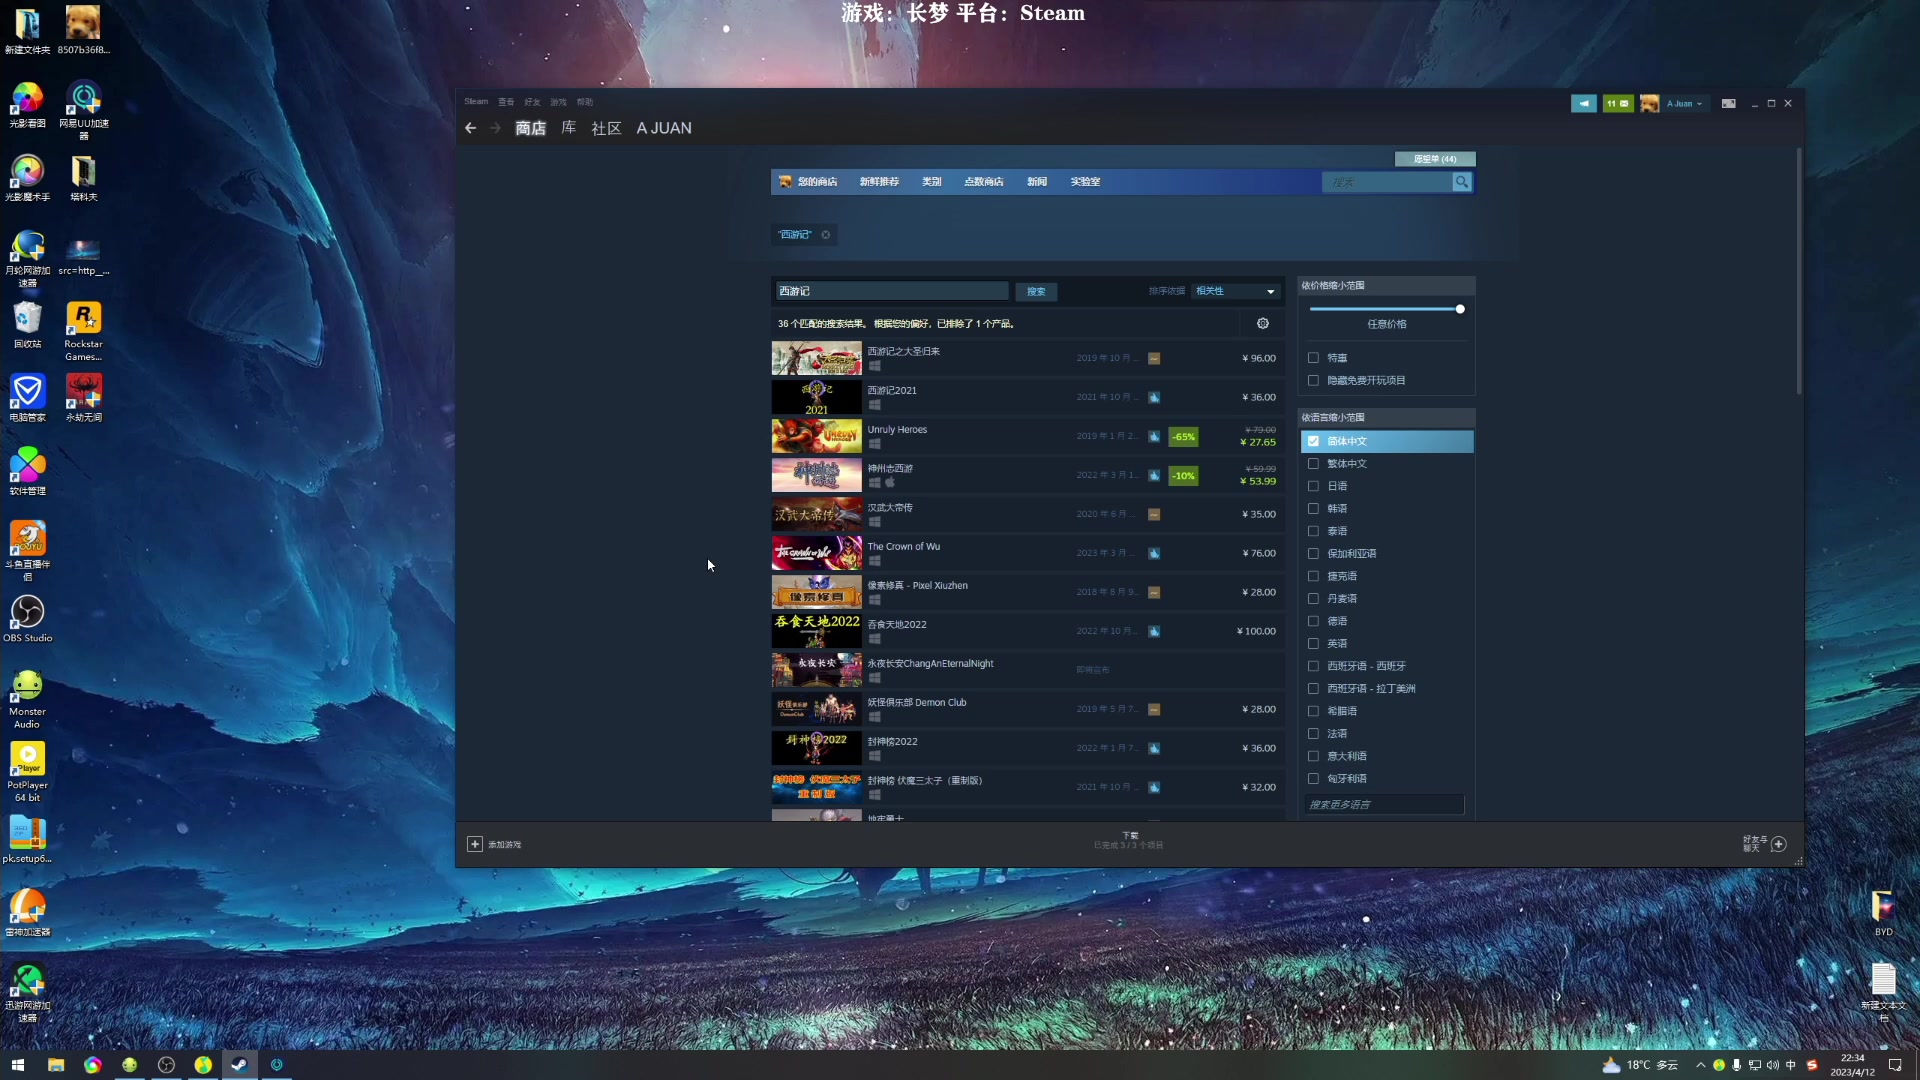
Task: Select the 社区 Community tab
Action: point(605,128)
